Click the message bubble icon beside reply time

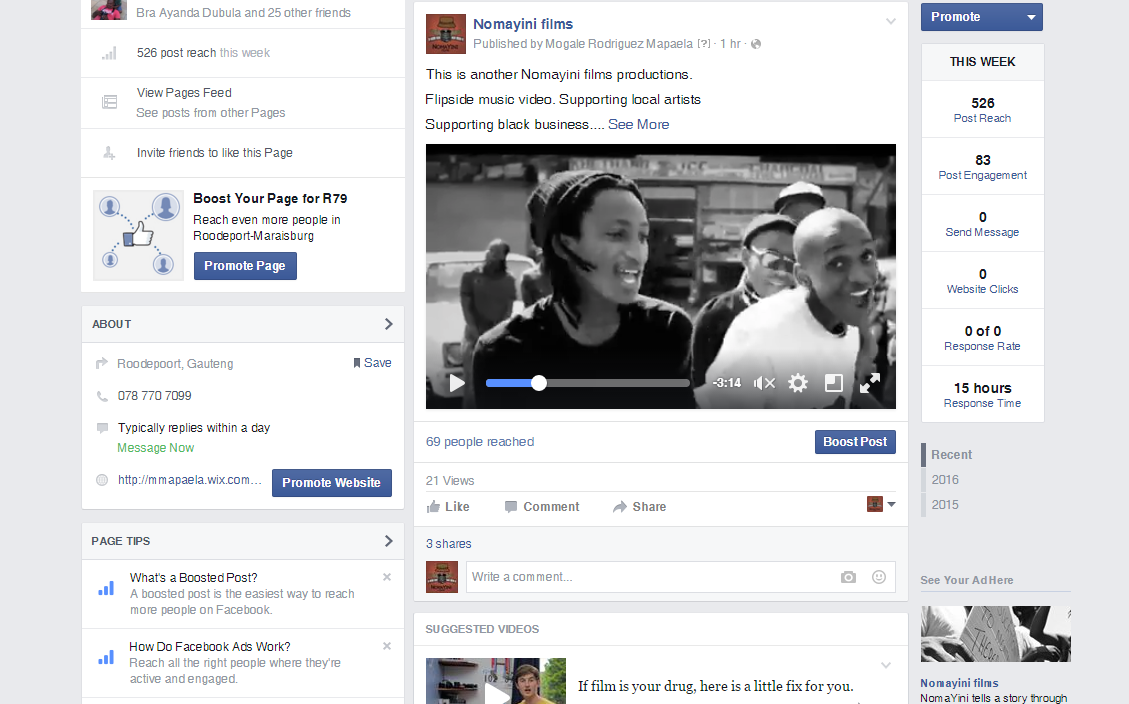pos(102,428)
